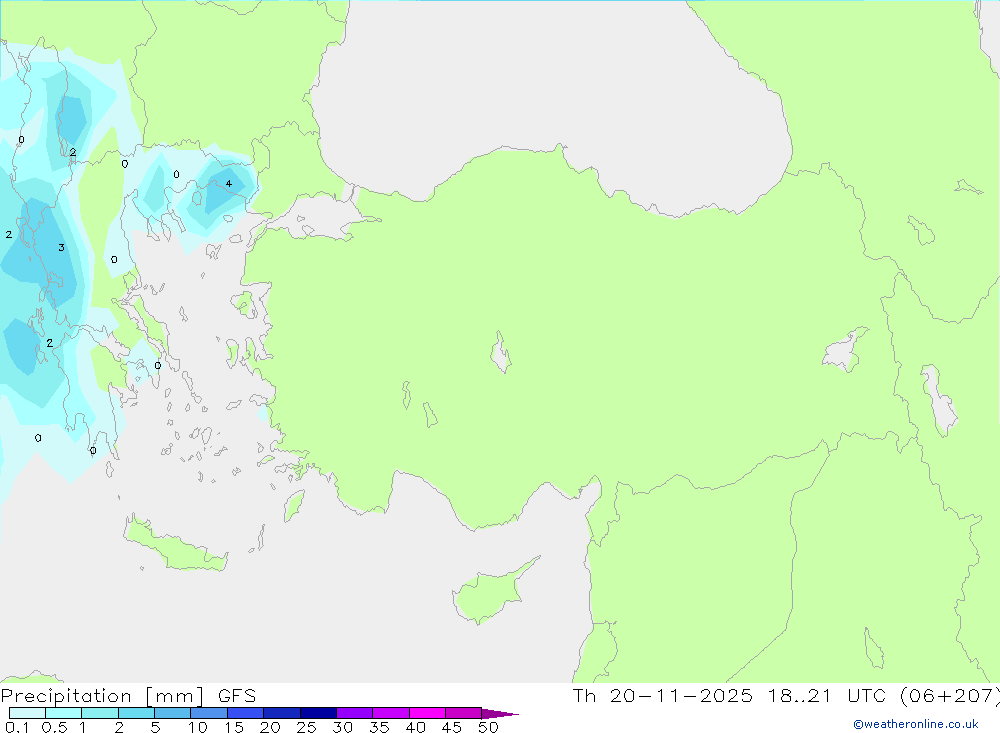Click the "(06+207)" forecast offset text
The height and width of the screenshot is (733, 1000).
[950, 695]
